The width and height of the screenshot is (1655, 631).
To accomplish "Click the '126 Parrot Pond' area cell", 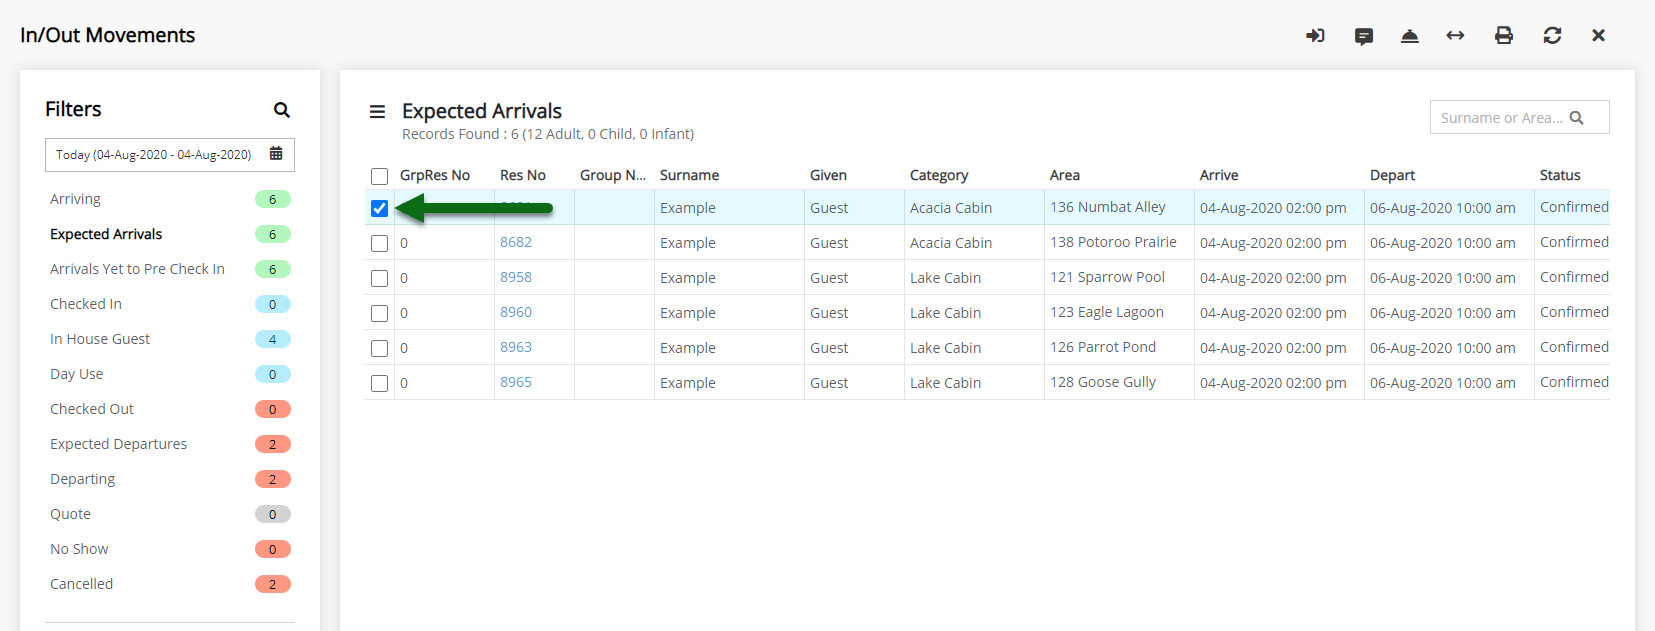I will [x=1103, y=347].
